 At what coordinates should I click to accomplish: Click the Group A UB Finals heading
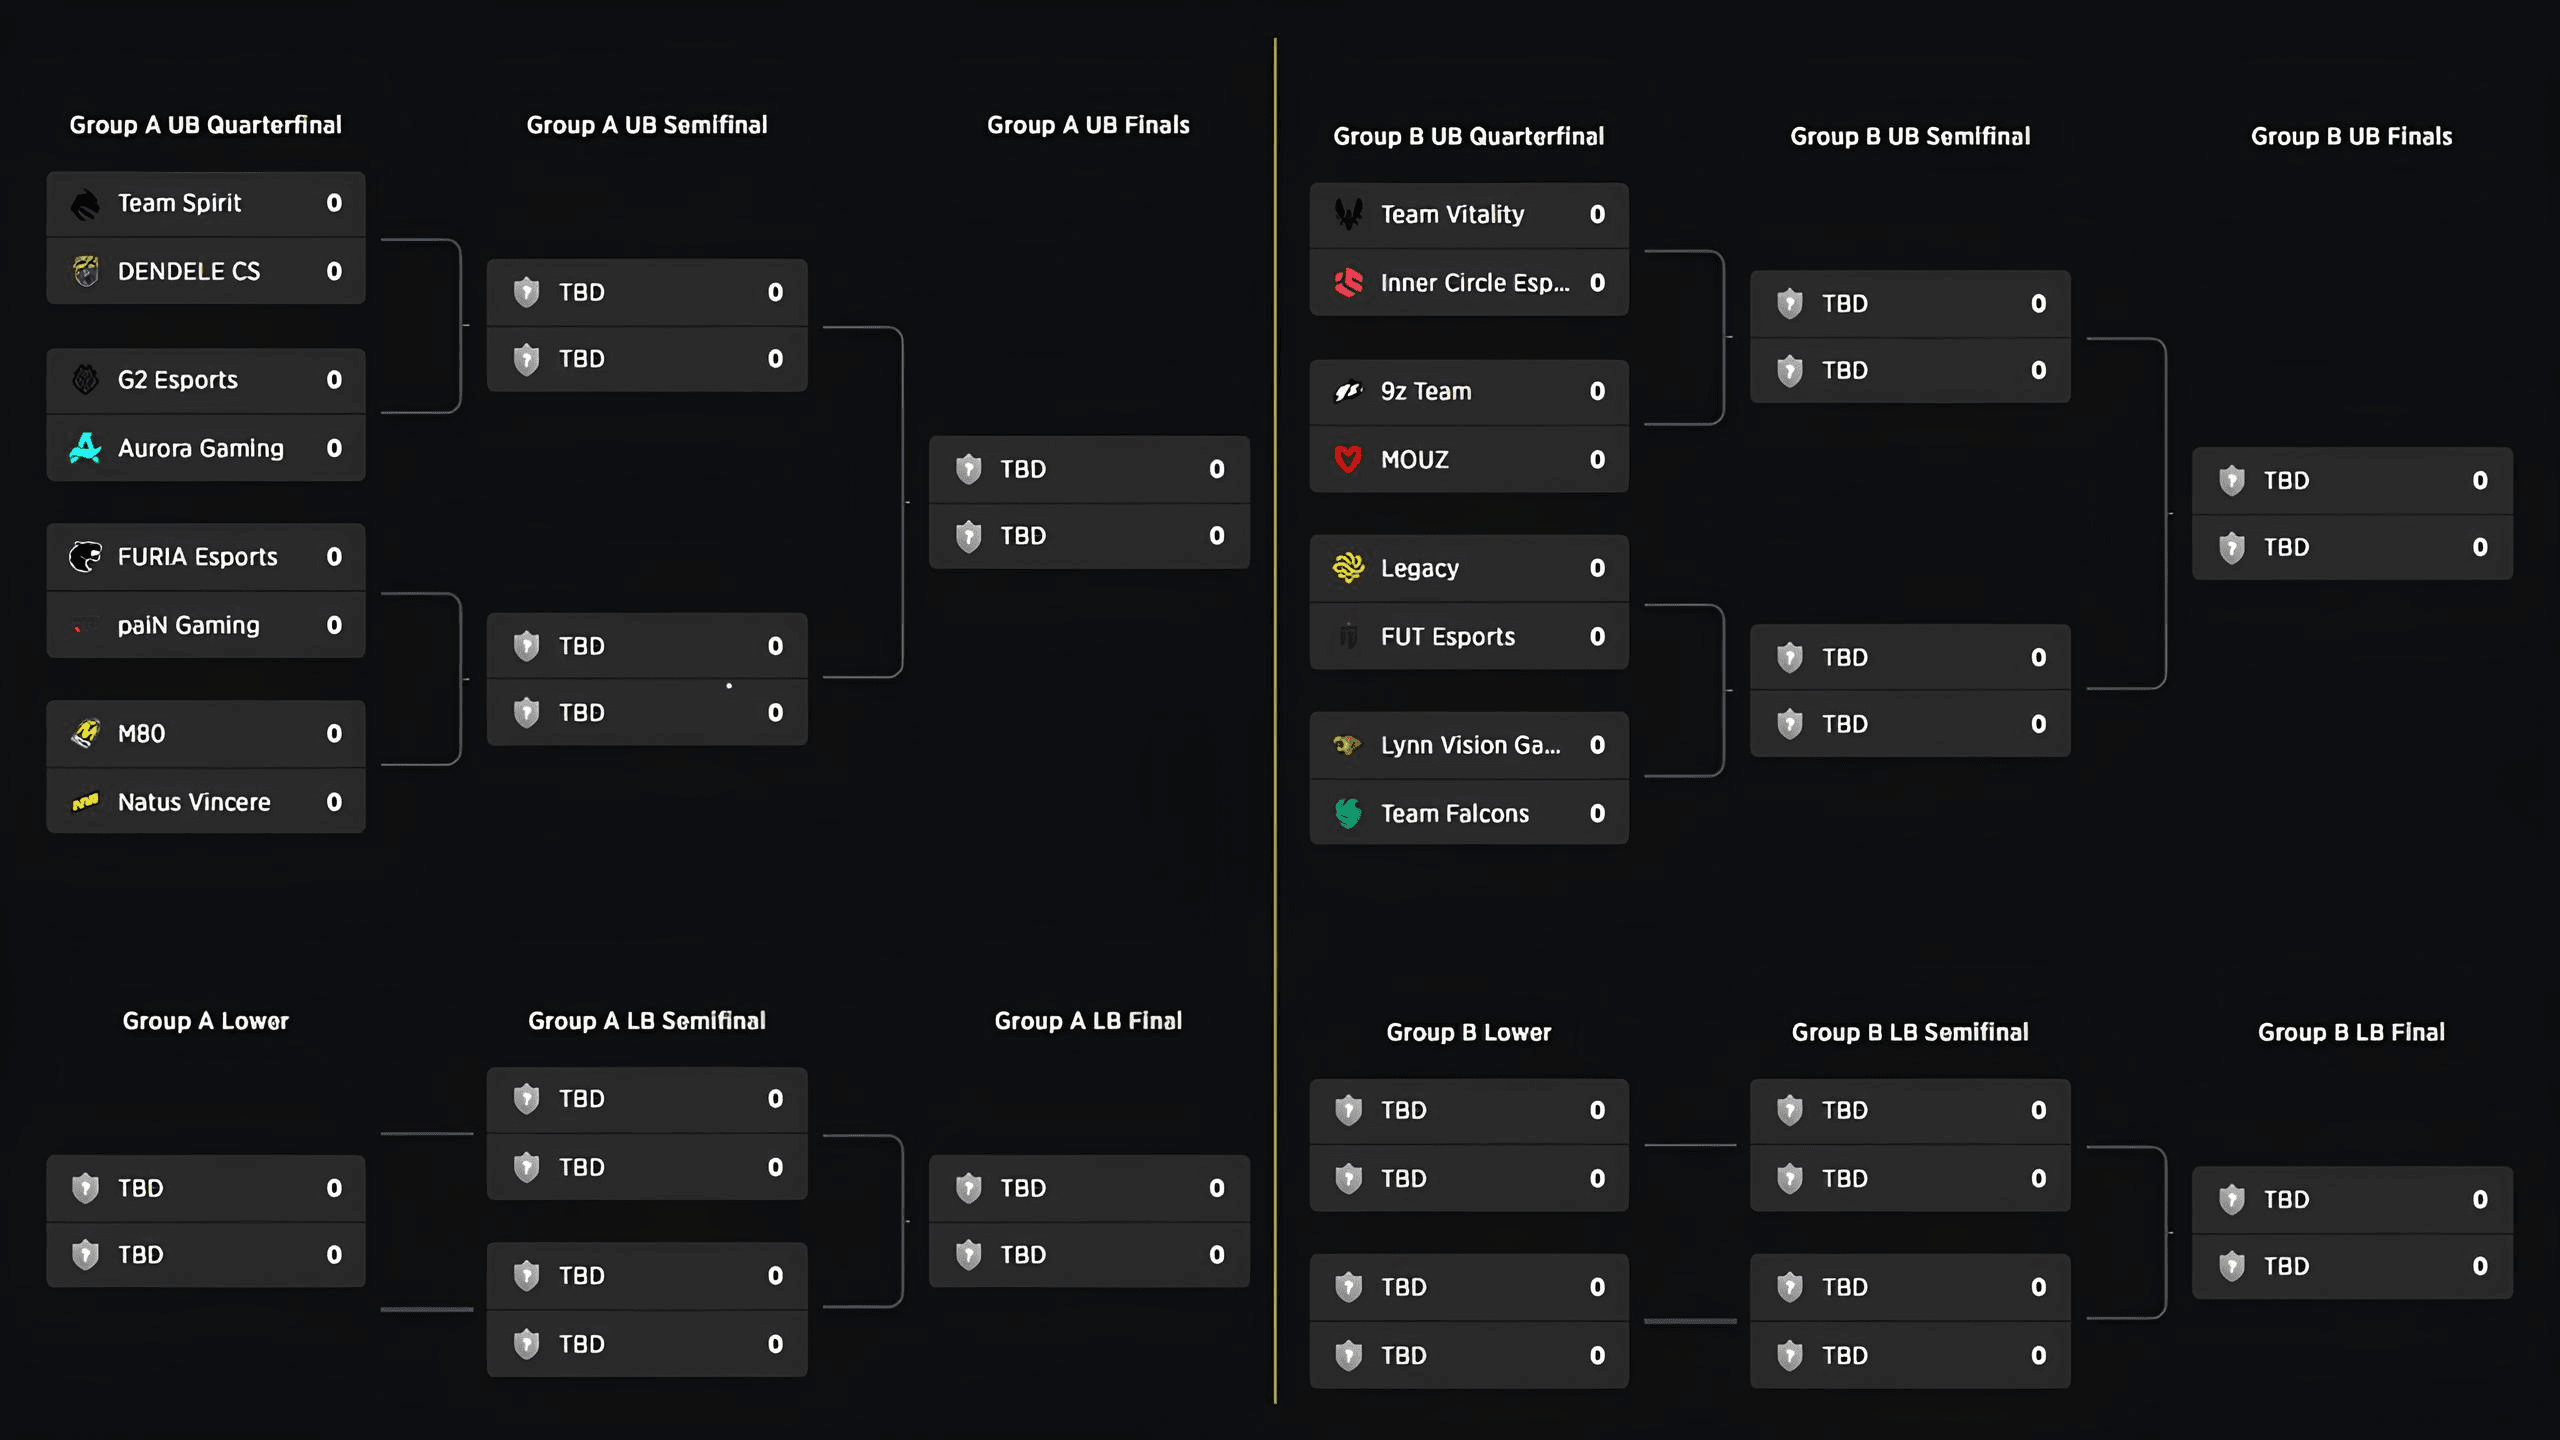pyautogui.click(x=1088, y=125)
